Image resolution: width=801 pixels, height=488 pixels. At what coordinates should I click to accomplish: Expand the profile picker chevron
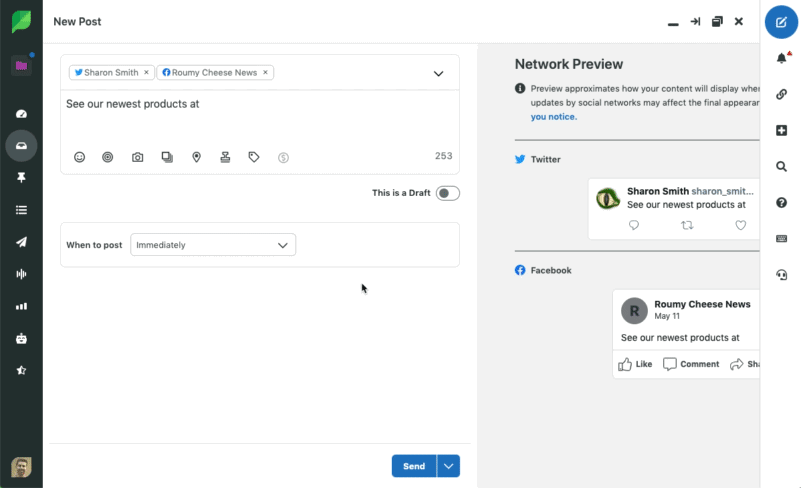coord(438,73)
